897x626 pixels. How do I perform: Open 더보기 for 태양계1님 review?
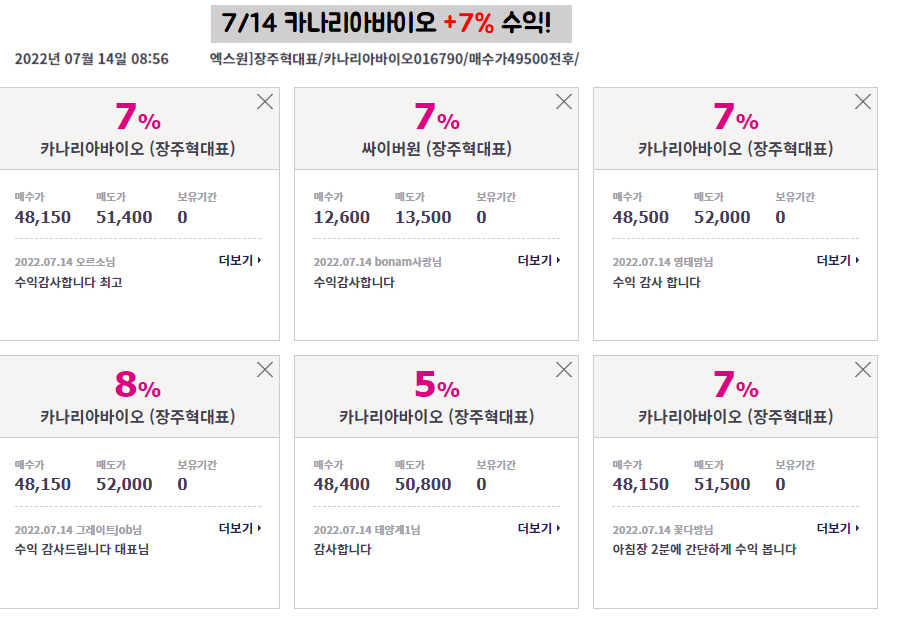(539, 528)
